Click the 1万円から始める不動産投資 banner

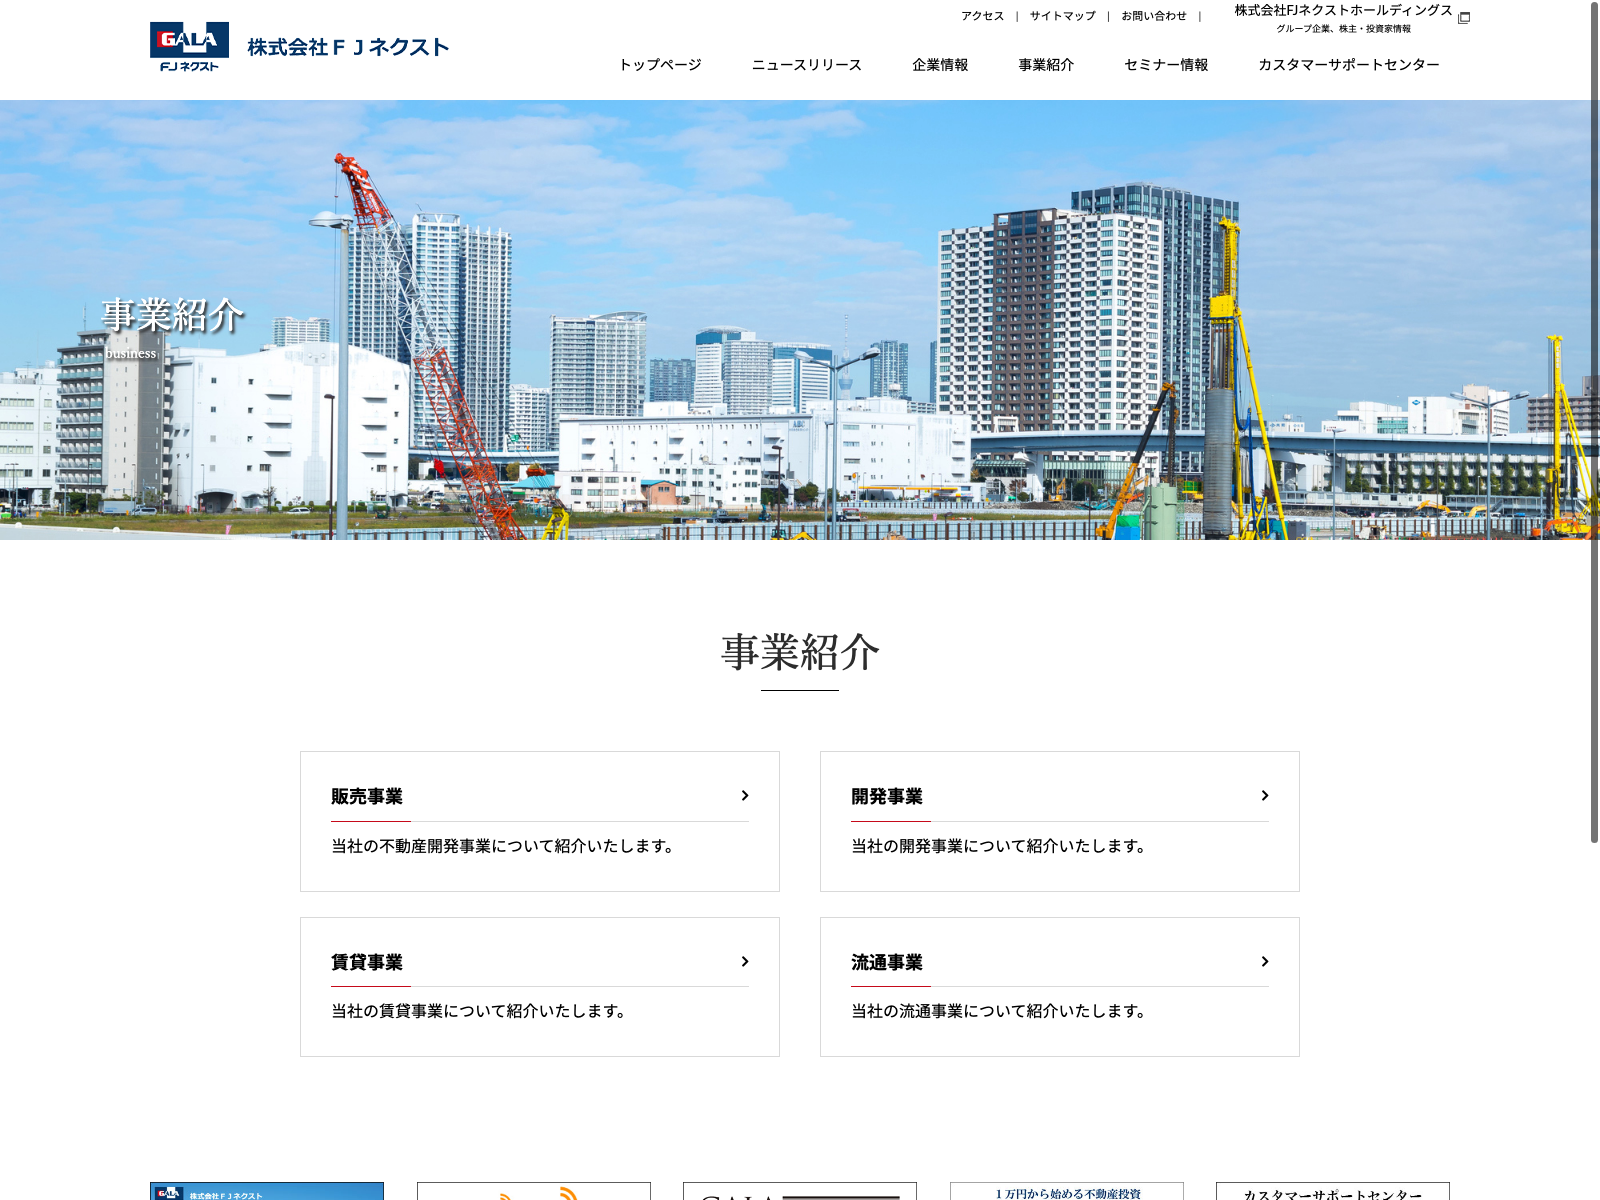(x=1067, y=1192)
